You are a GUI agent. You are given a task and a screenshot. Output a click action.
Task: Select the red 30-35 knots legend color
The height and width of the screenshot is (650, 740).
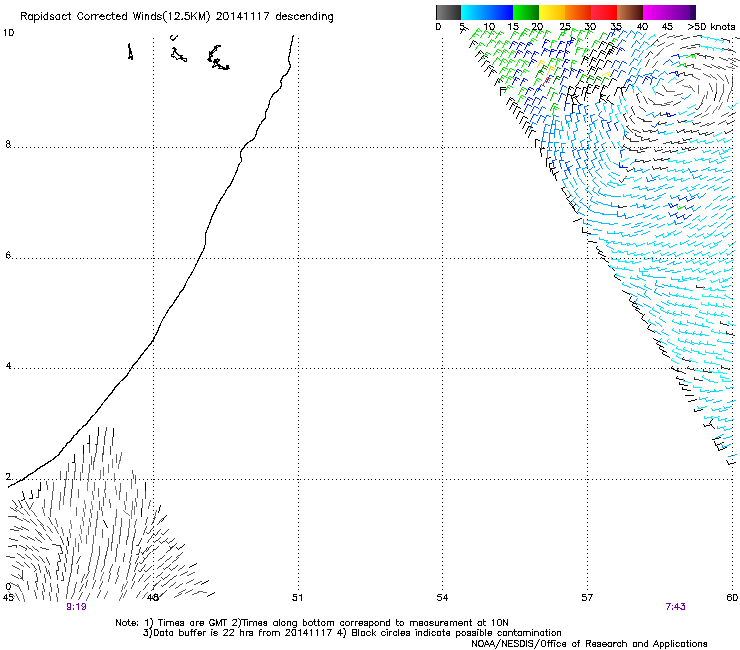coord(604,12)
